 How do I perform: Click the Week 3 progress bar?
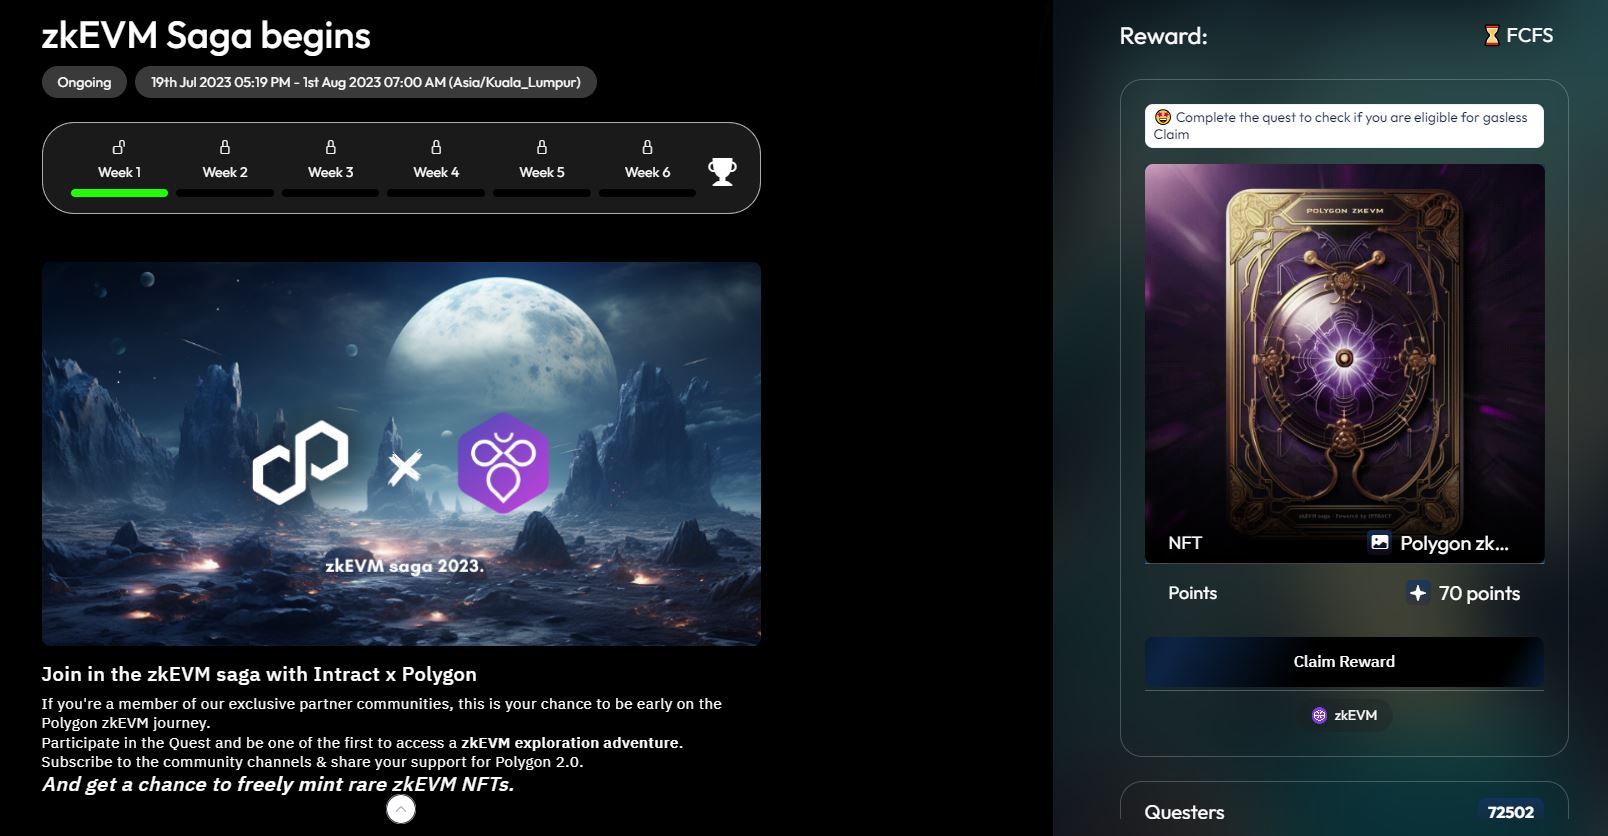330,193
